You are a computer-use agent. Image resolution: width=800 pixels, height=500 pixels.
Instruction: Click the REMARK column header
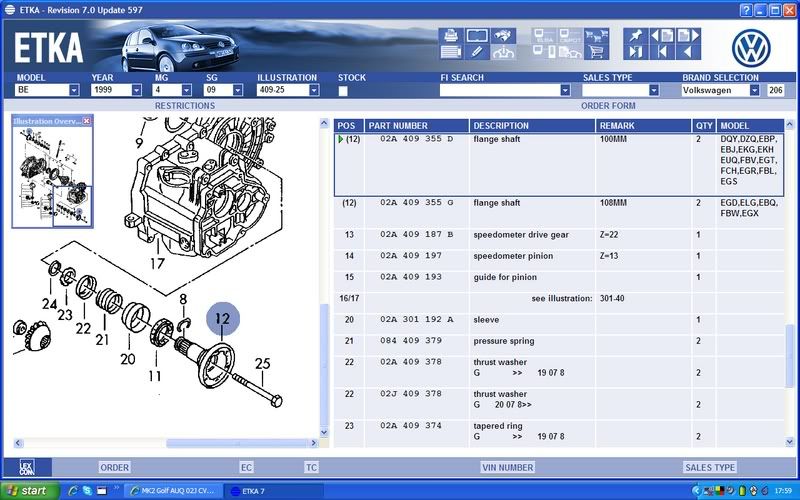click(x=644, y=126)
